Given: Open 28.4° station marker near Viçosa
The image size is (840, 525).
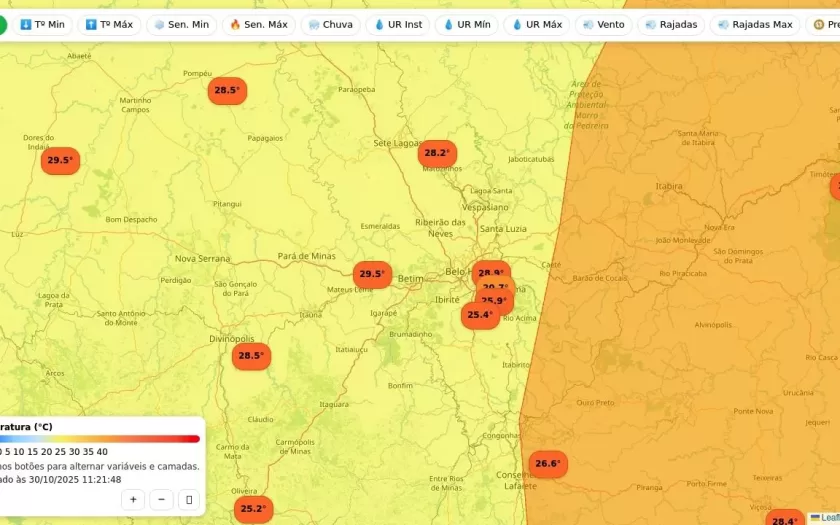Looking at the screenshot, I should (x=785, y=518).
